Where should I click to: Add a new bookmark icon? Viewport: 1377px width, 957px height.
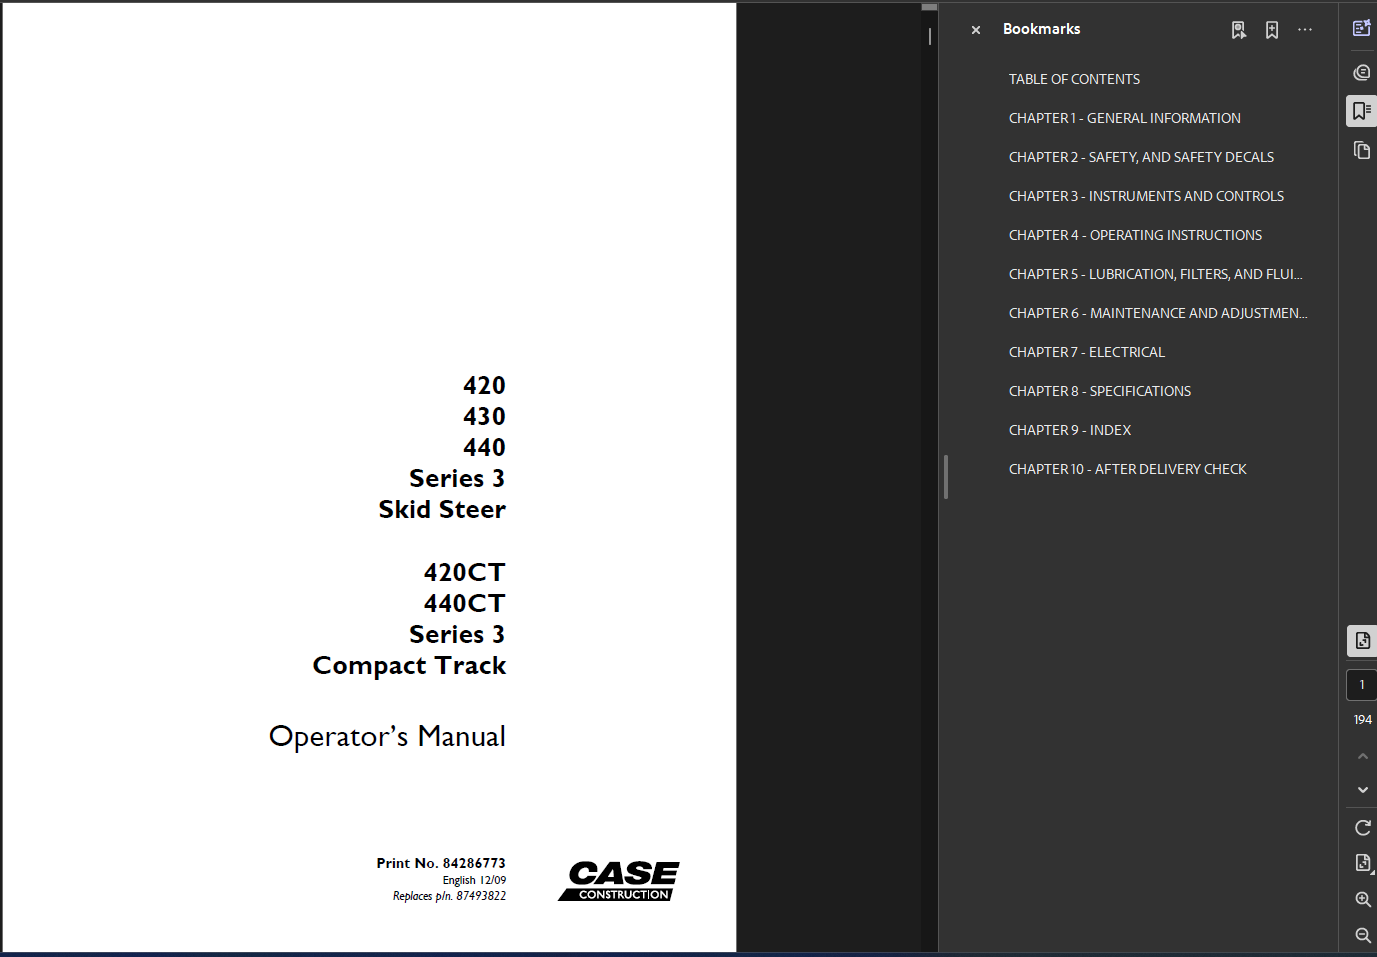tap(1272, 30)
